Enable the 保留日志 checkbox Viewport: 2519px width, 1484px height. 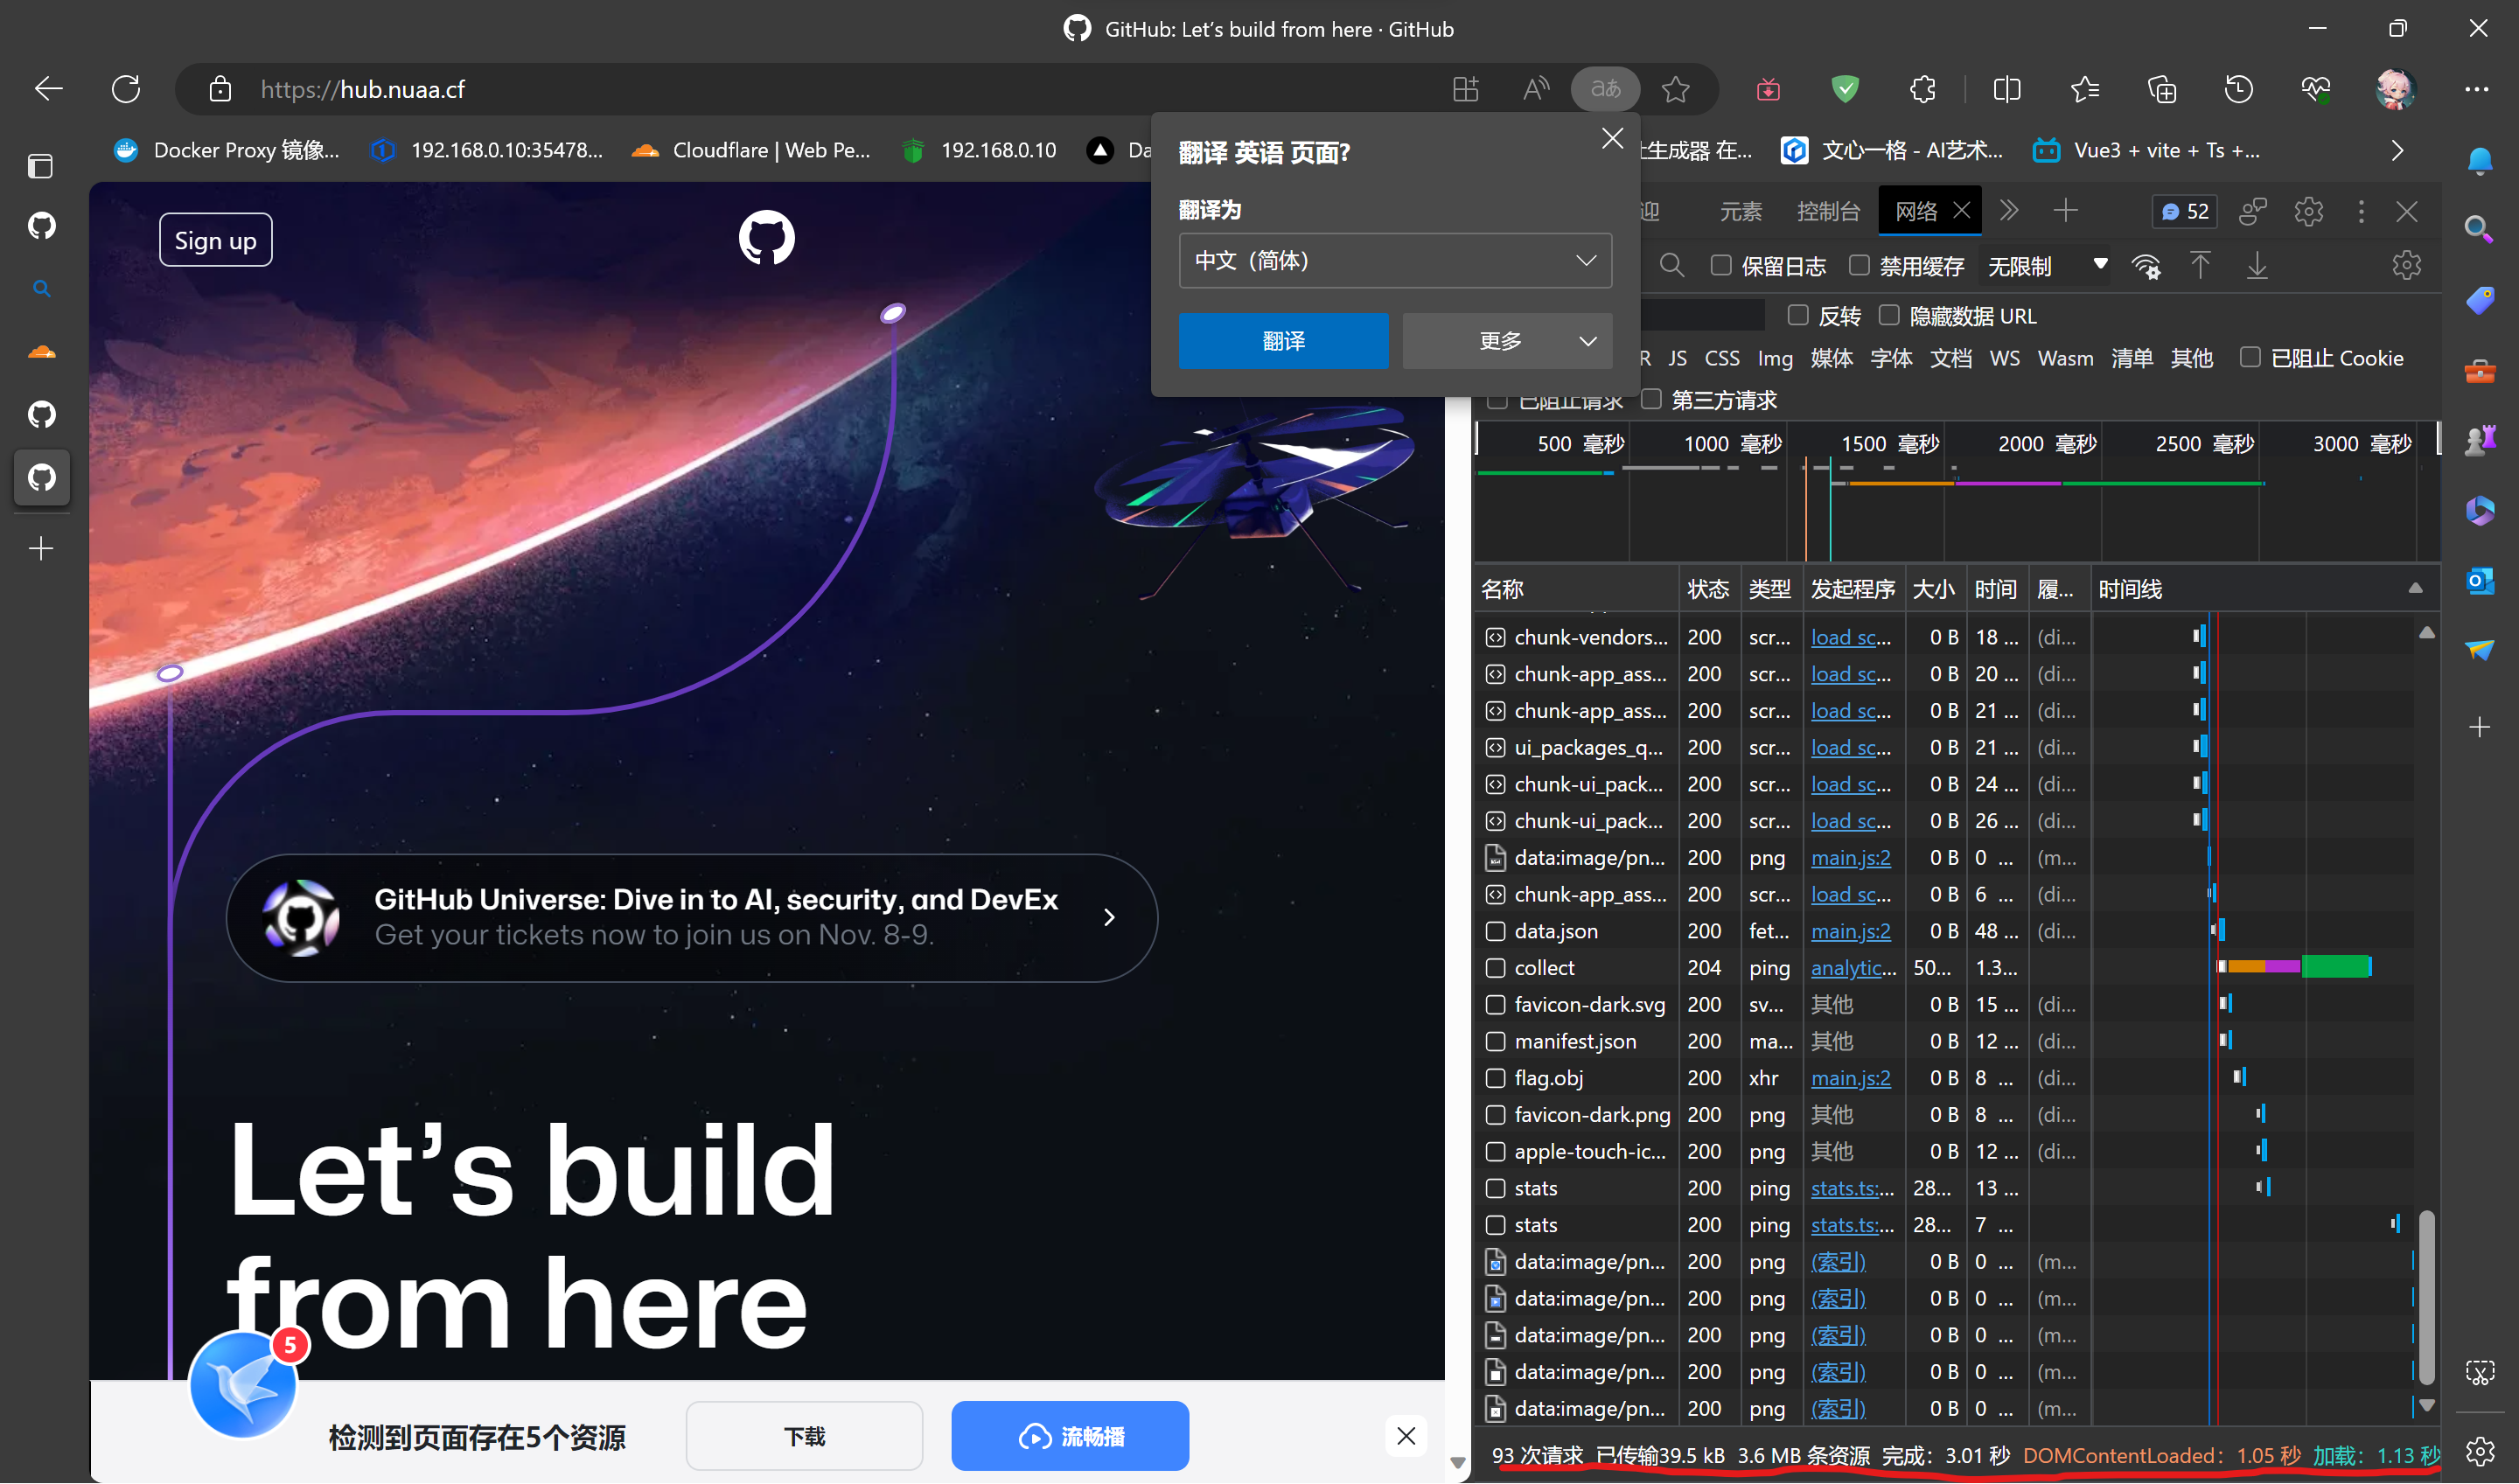click(1722, 265)
